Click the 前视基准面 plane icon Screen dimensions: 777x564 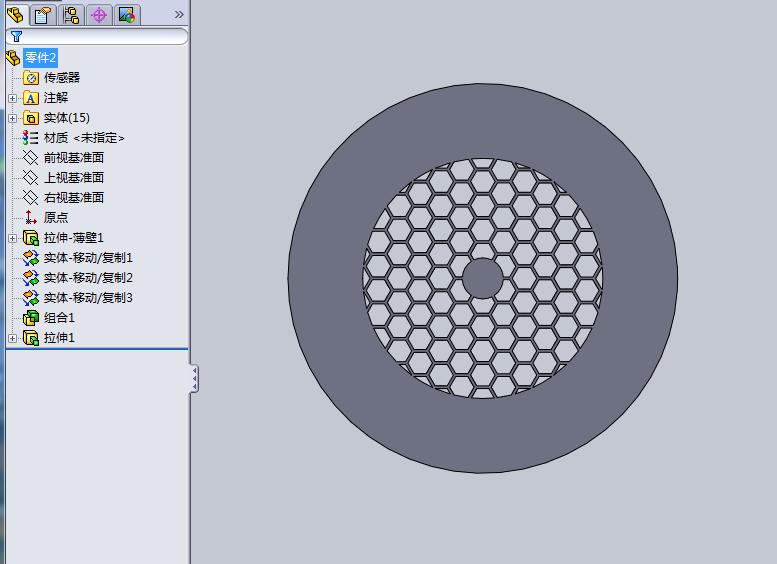tap(31, 158)
